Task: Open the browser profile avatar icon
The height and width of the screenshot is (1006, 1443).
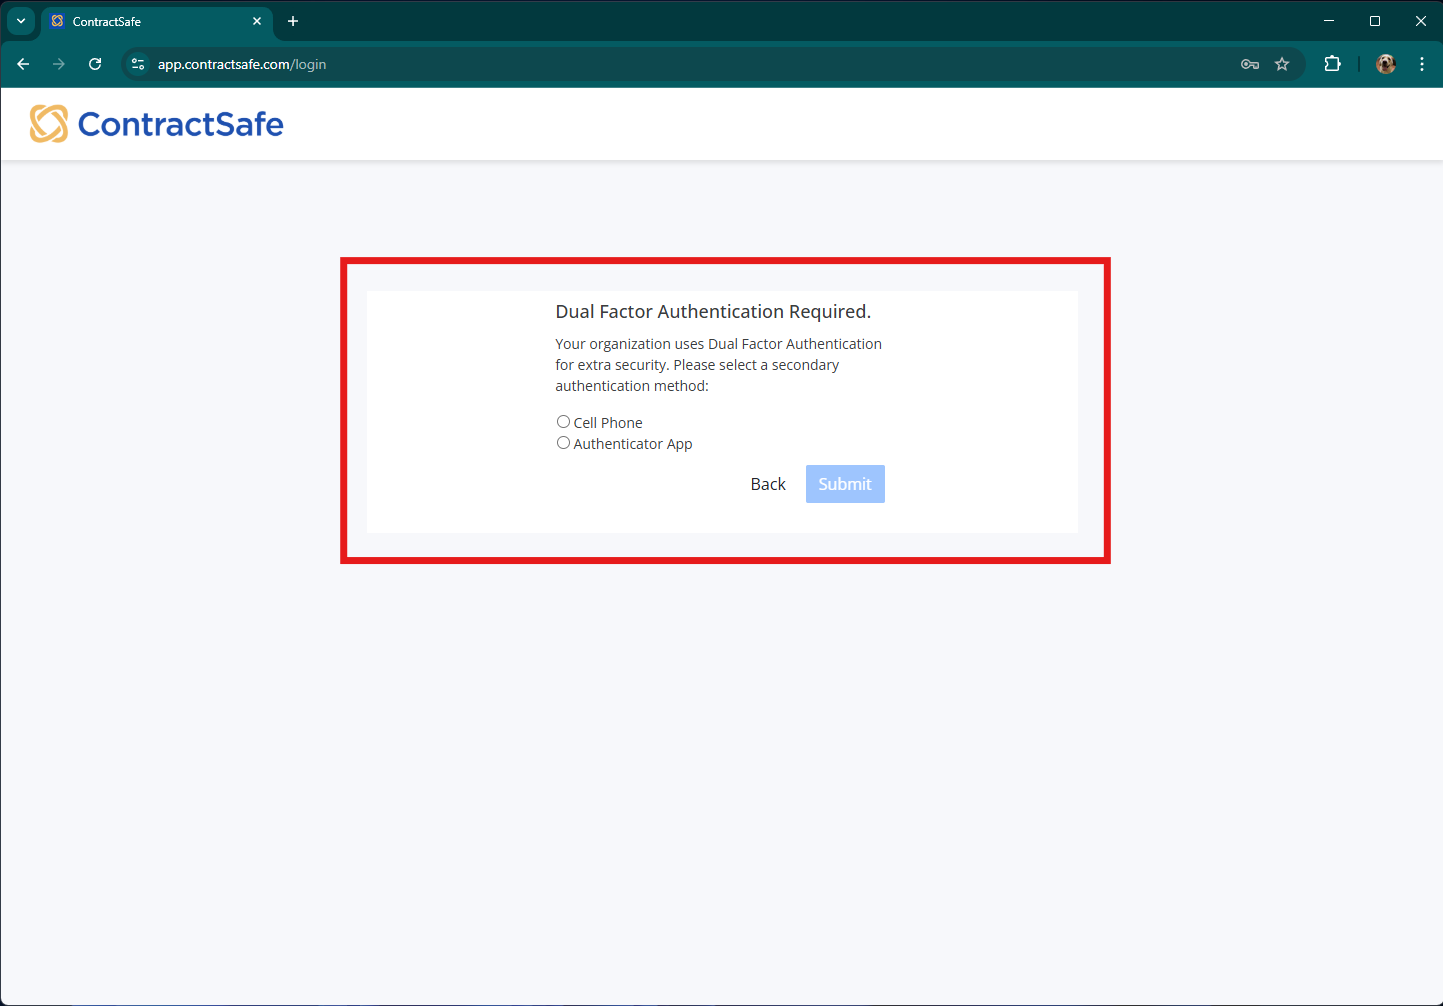Action: 1385,63
